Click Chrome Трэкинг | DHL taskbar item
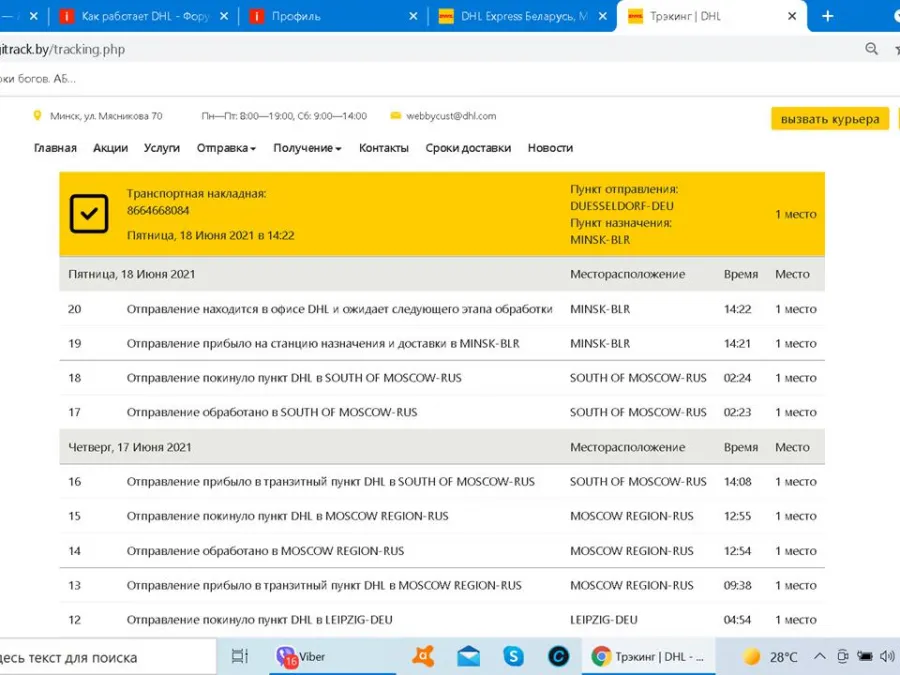 648,657
